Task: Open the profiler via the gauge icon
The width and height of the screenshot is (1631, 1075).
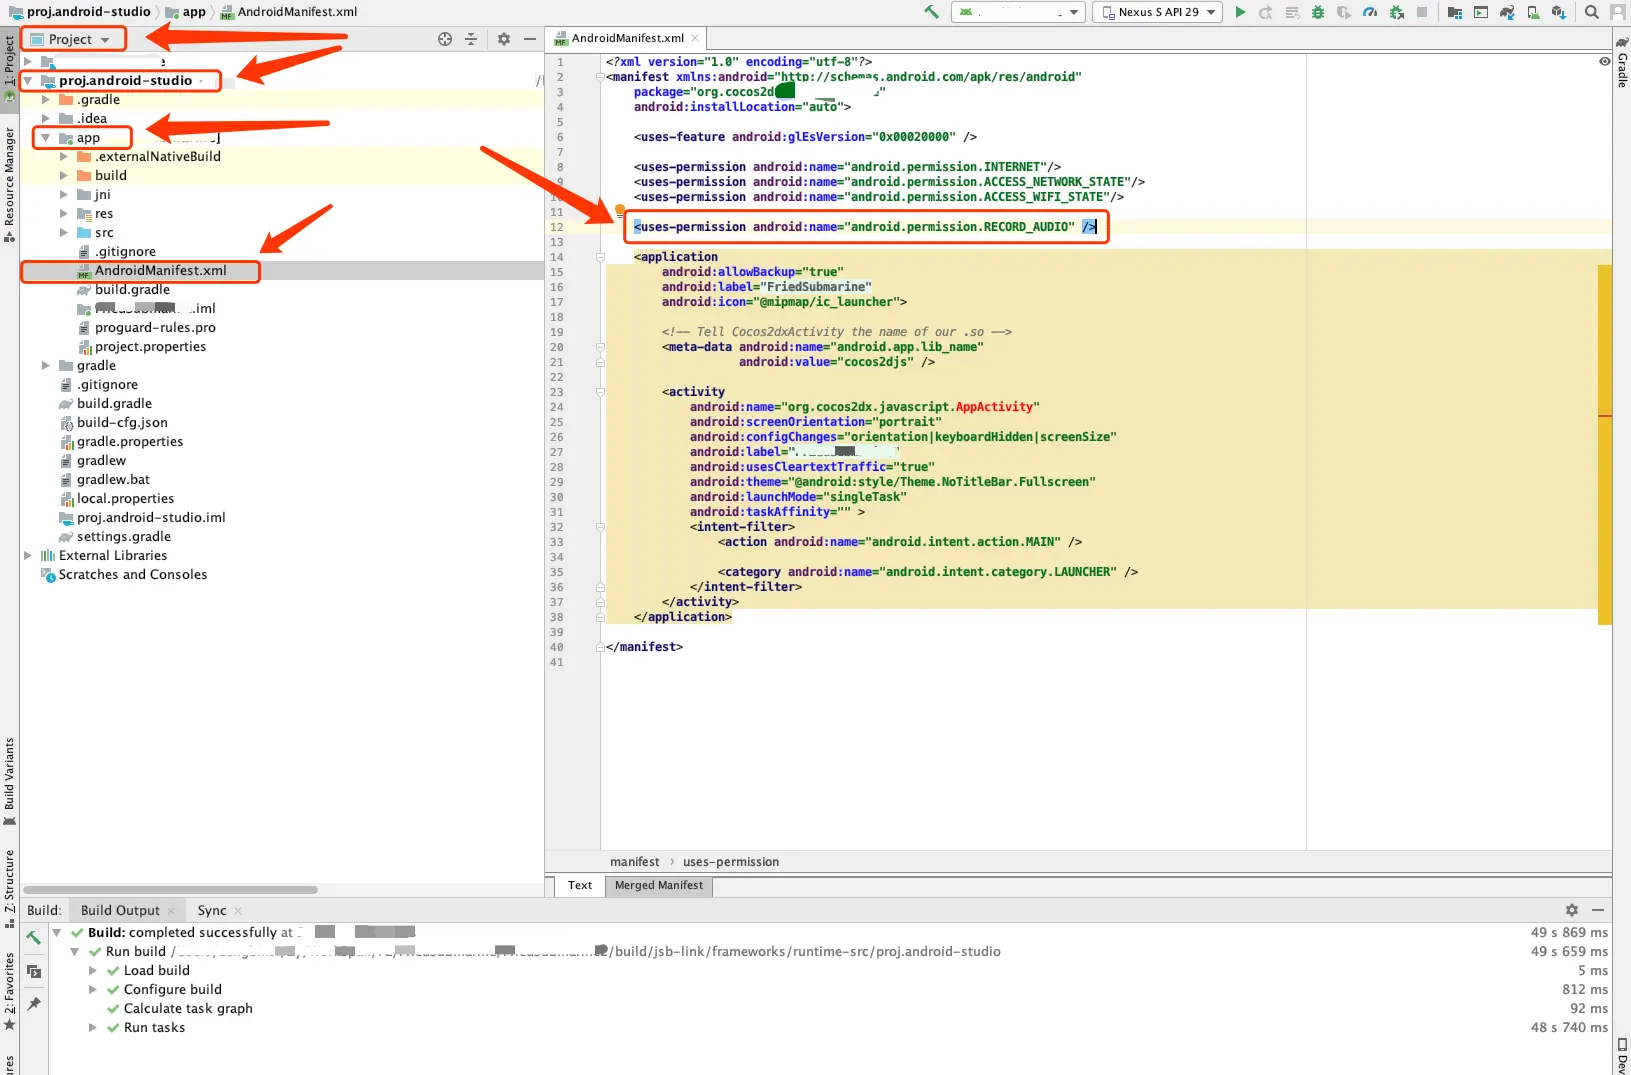Action: pos(1370,12)
